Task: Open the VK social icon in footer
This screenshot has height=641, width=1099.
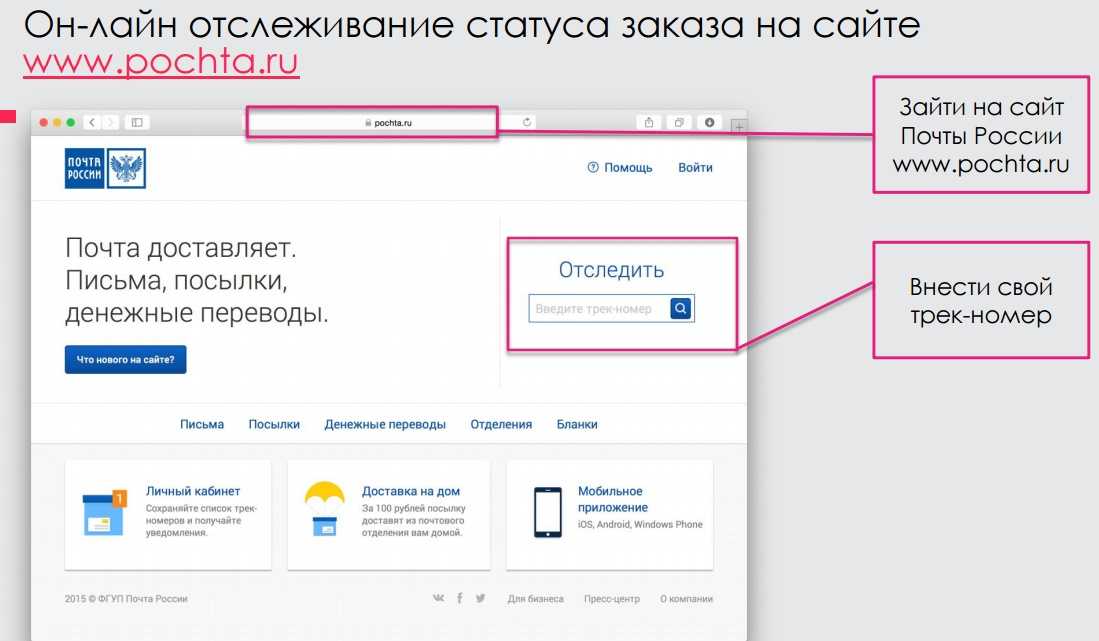Action: coord(439,598)
